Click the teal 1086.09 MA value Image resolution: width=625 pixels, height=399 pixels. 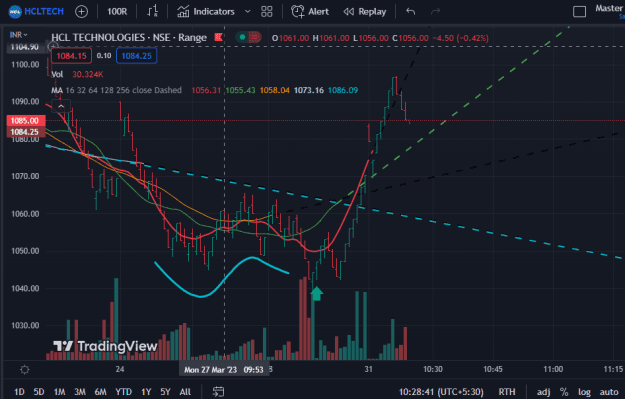coord(343,90)
